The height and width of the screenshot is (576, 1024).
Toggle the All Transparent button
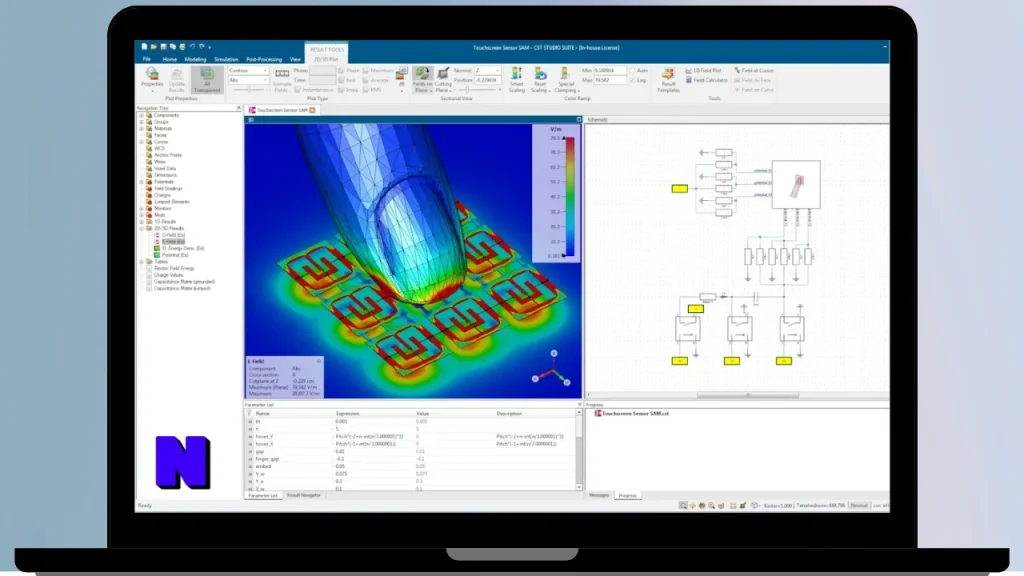tap(207, 80)
